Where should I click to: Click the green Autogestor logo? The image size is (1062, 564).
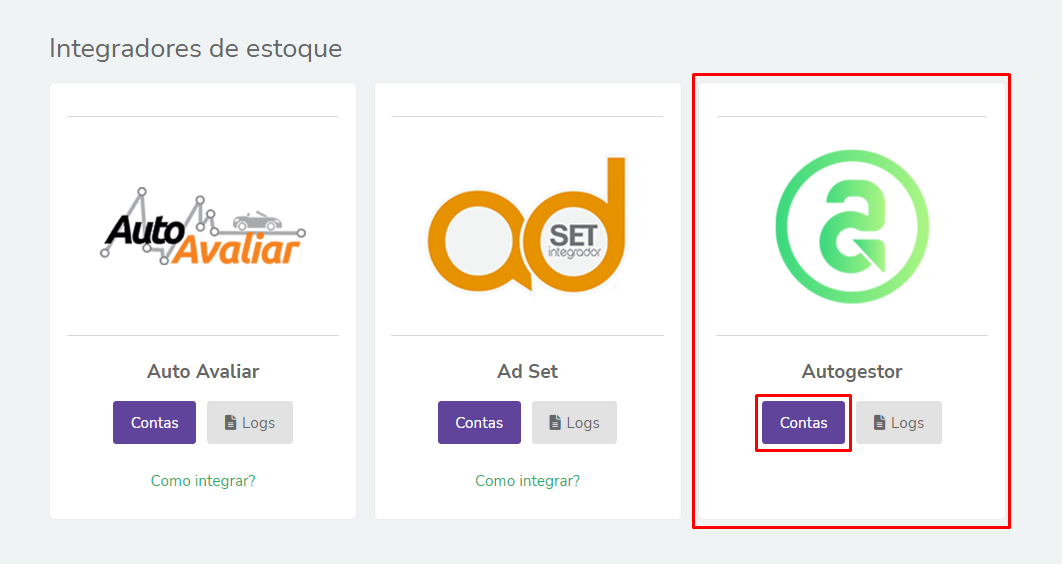click(852, 227)
